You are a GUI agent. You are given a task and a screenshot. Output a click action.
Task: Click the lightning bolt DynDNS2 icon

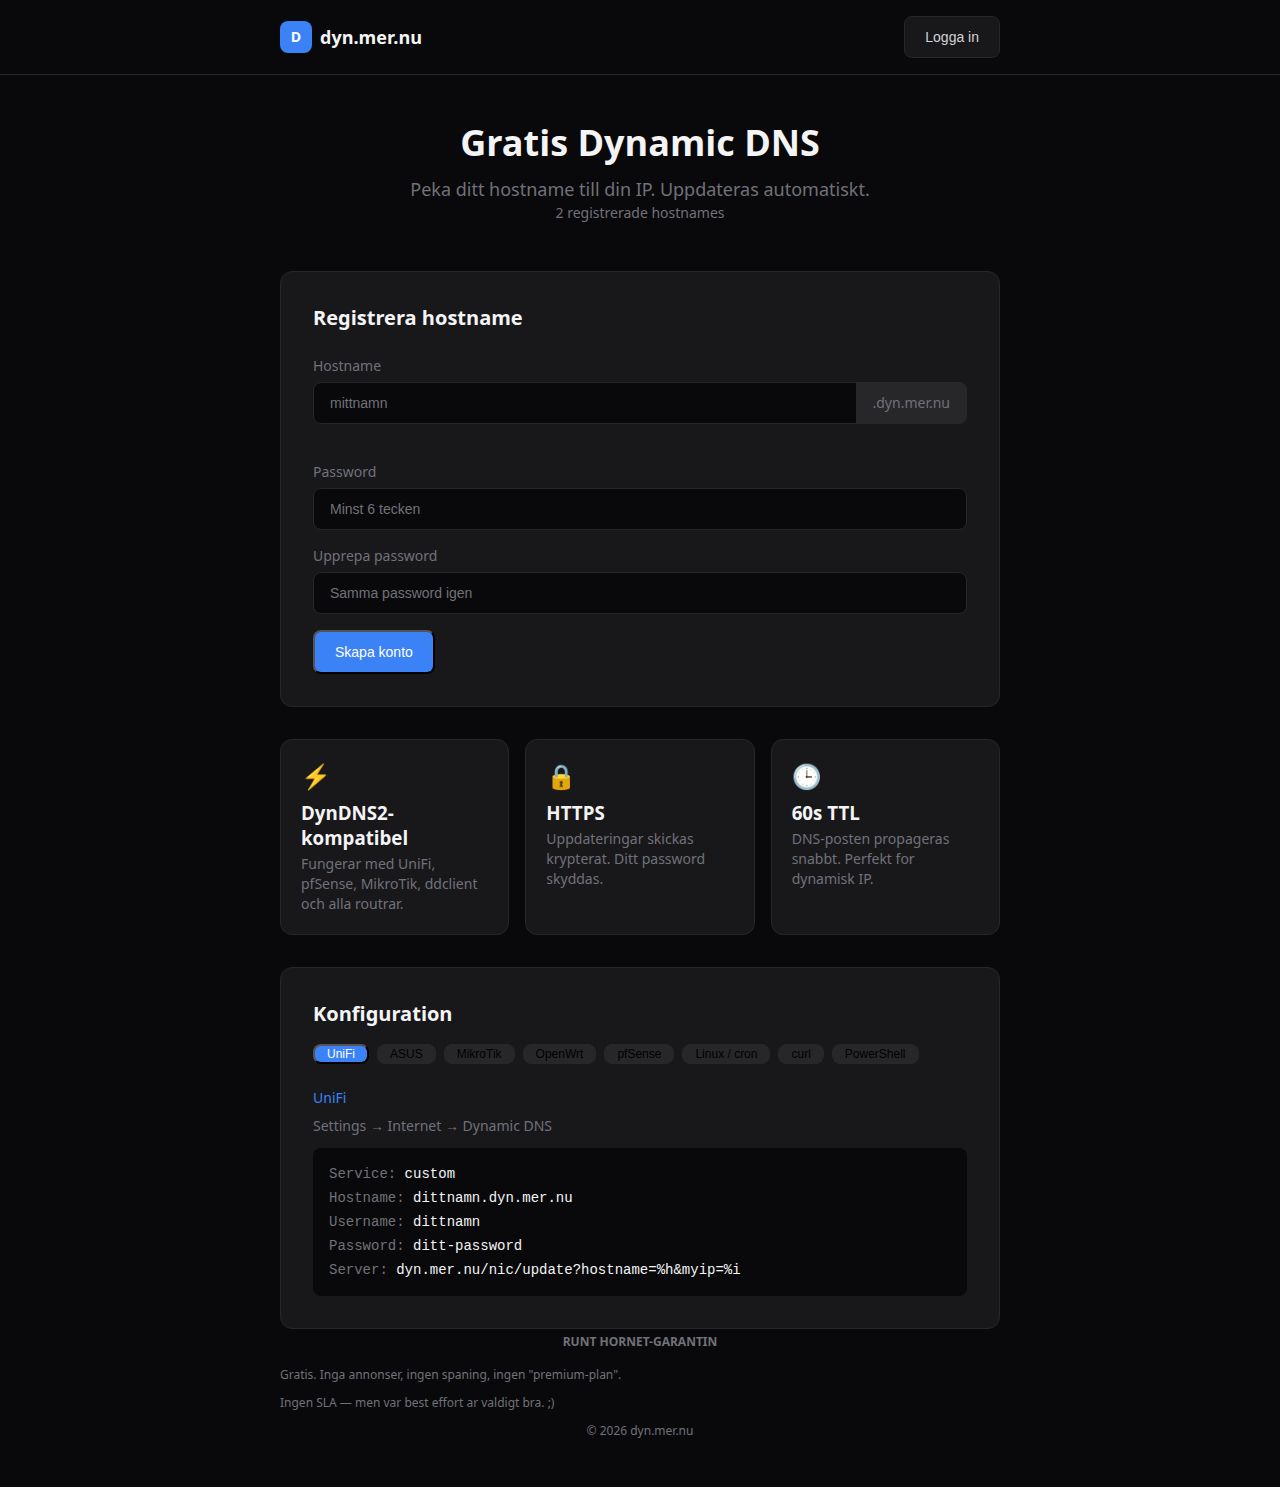click(316, 777)
